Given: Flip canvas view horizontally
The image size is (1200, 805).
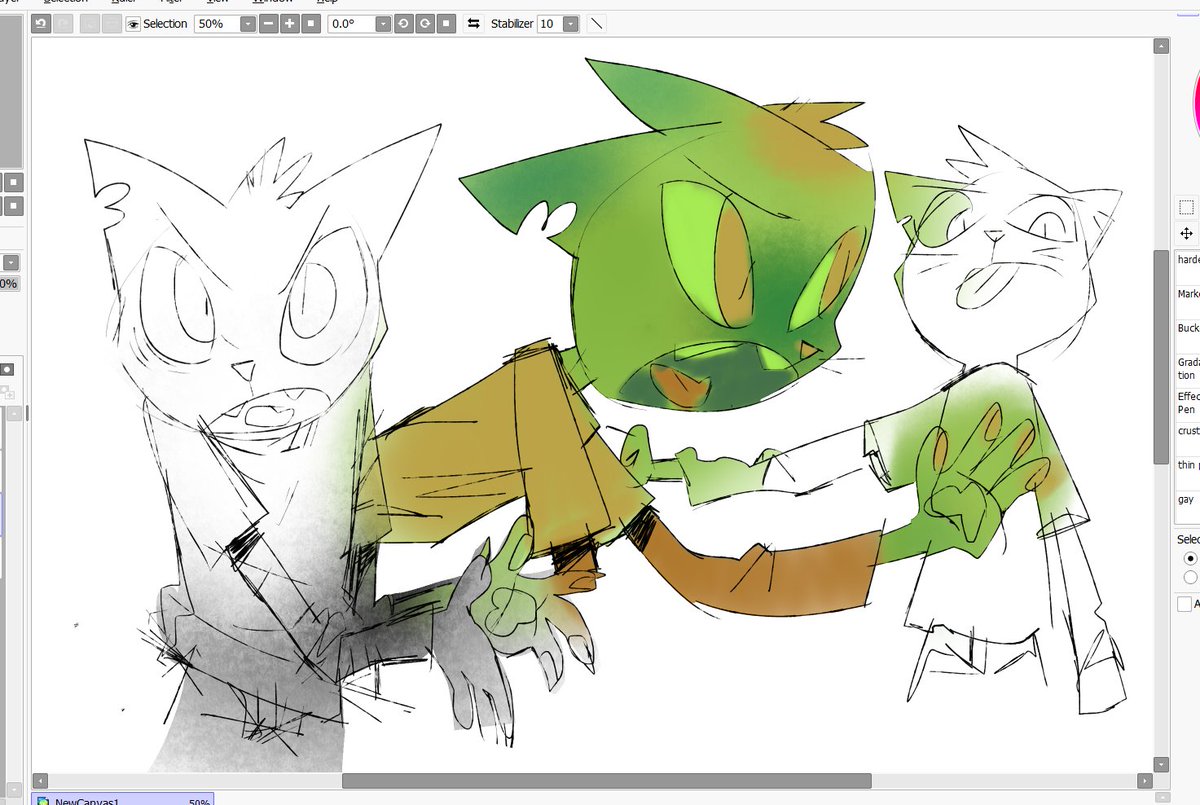Looking at the screenshot, I should [x=474, y=23].
